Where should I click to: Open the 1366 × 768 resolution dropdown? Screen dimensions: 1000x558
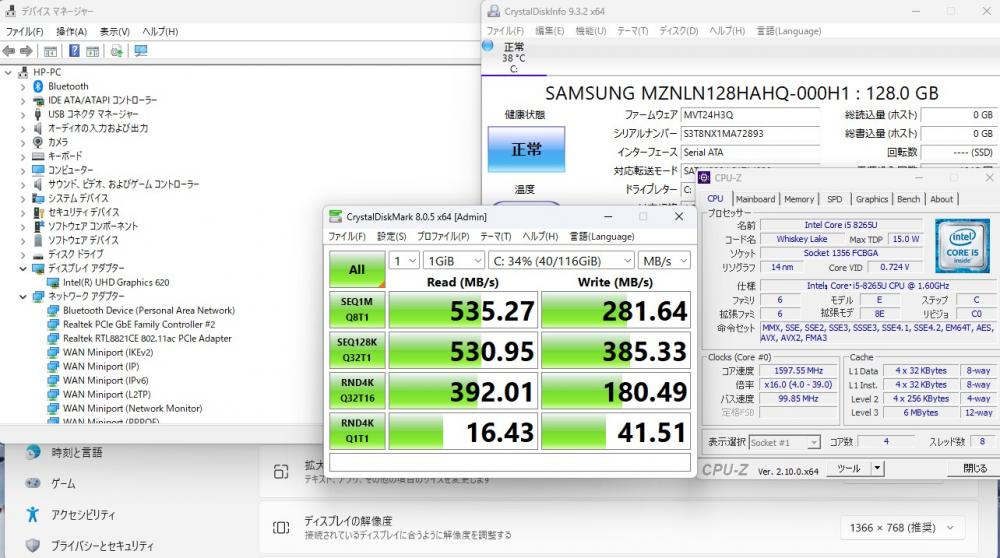[901, 528]
